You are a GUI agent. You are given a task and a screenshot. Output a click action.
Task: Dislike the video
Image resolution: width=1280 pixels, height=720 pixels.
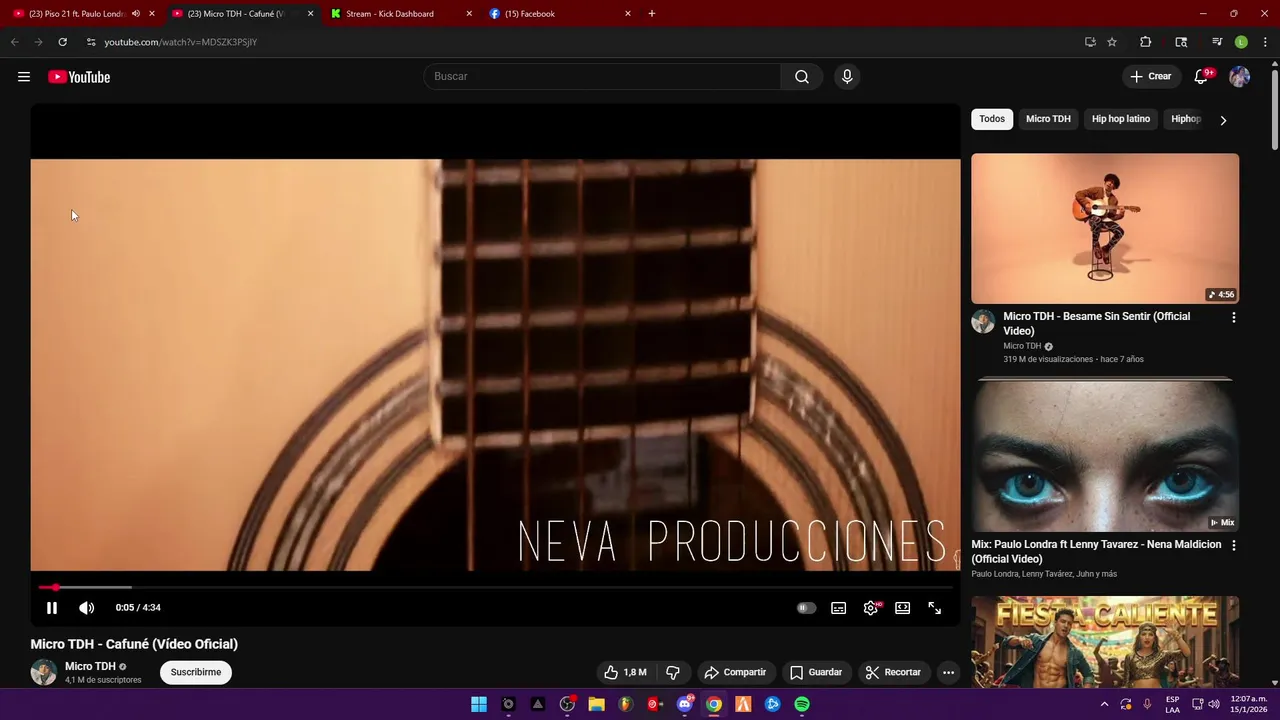[673, 672]
